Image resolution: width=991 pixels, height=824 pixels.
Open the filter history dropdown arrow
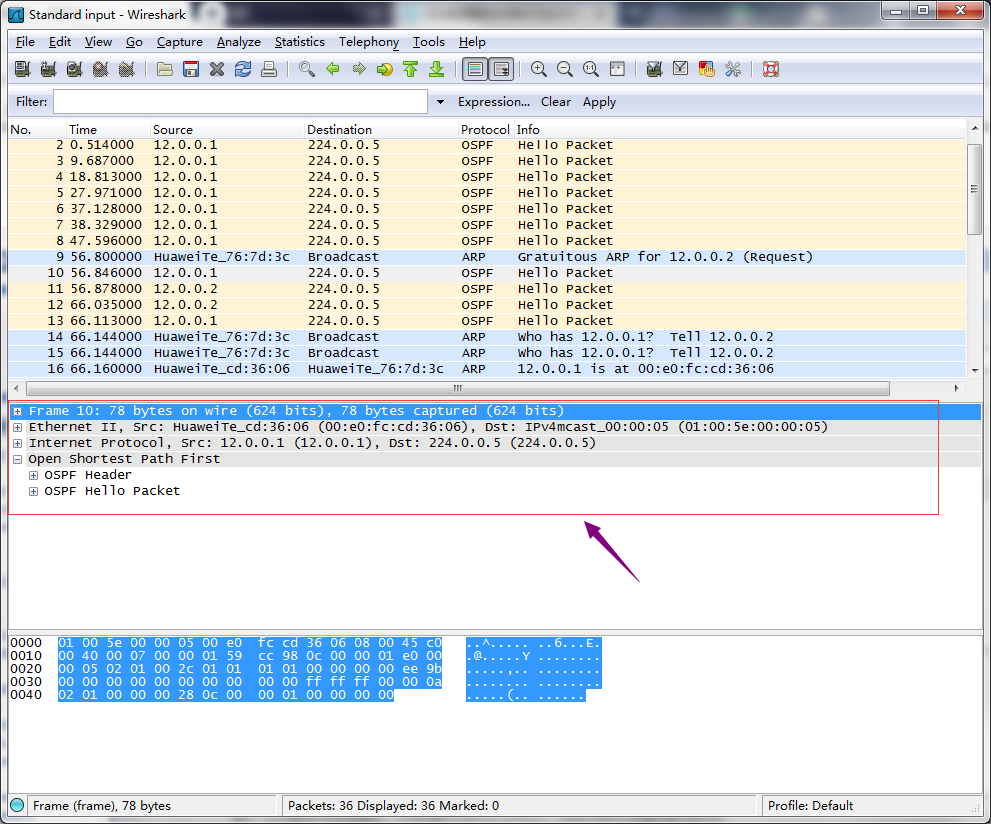440,102
